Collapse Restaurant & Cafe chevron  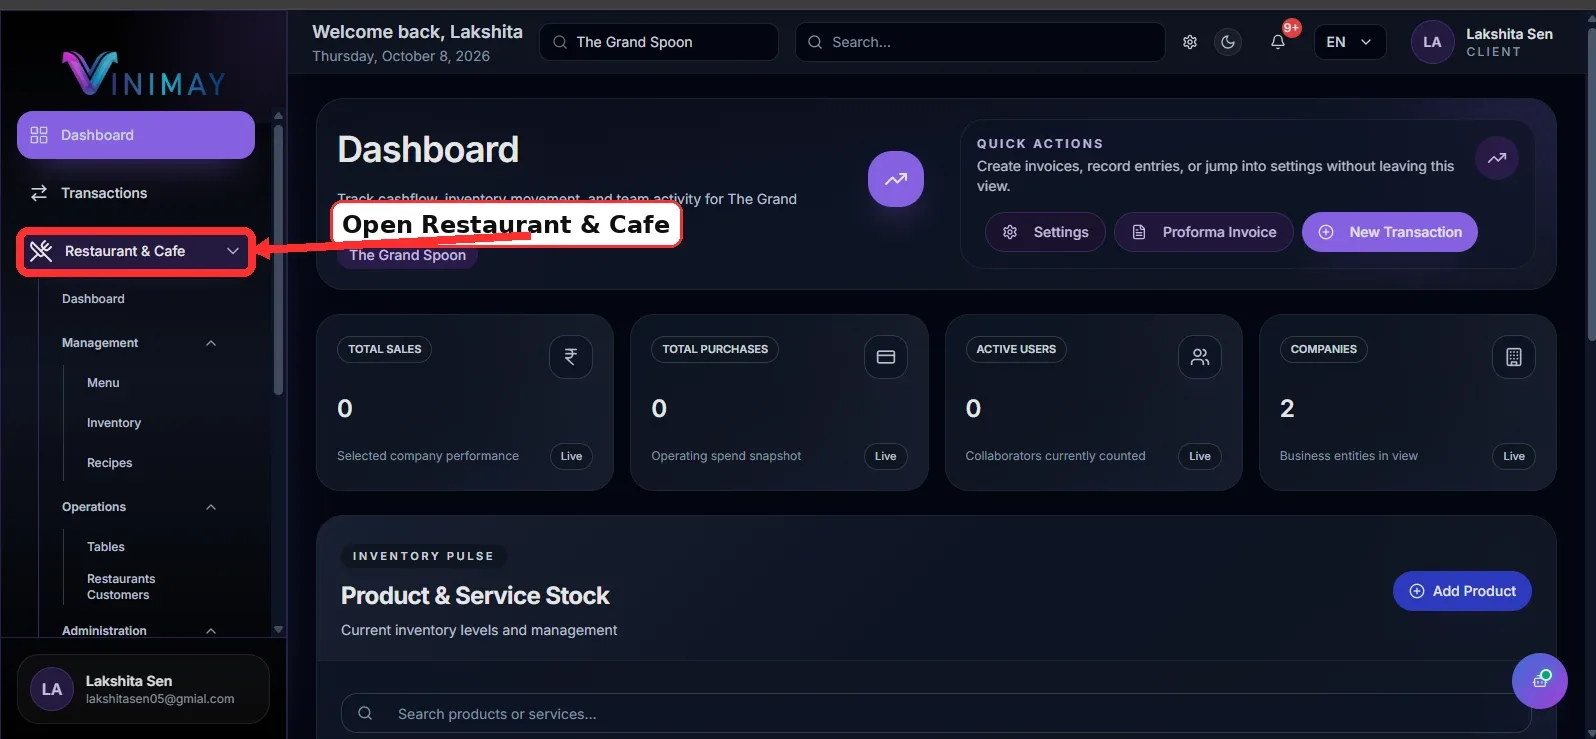tap(233, 251)
